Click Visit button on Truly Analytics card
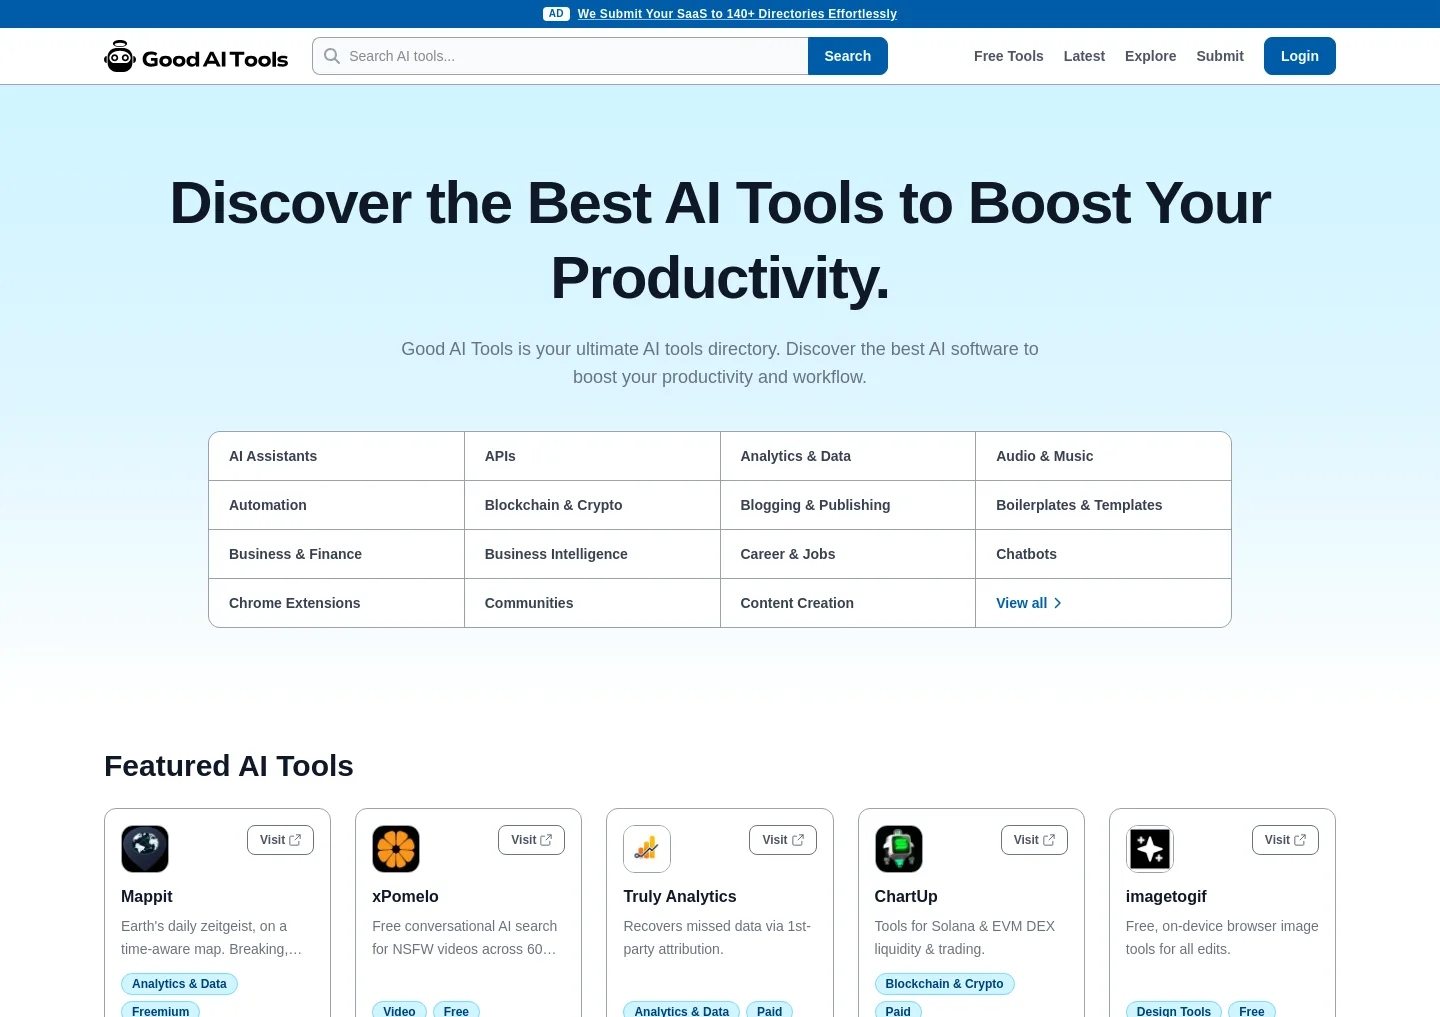Screen dimensions: 1440x1017 click(782, 840)
